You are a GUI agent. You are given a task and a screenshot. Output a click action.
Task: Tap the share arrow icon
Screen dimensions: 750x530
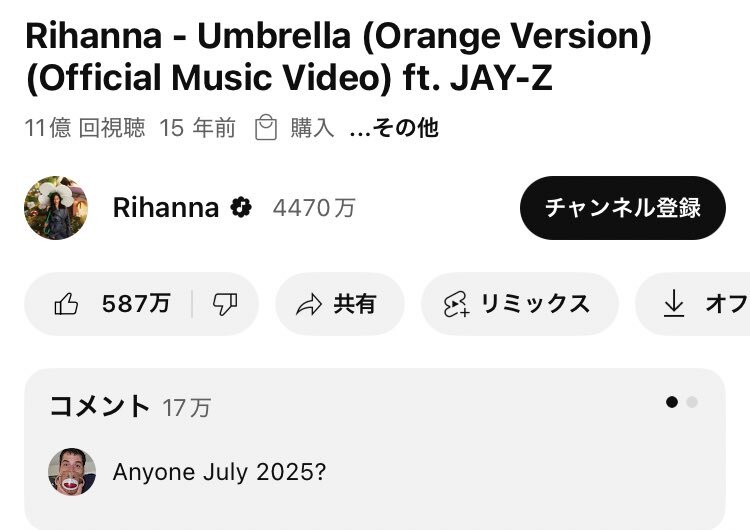pyautogui.click(x=309, y=305)
